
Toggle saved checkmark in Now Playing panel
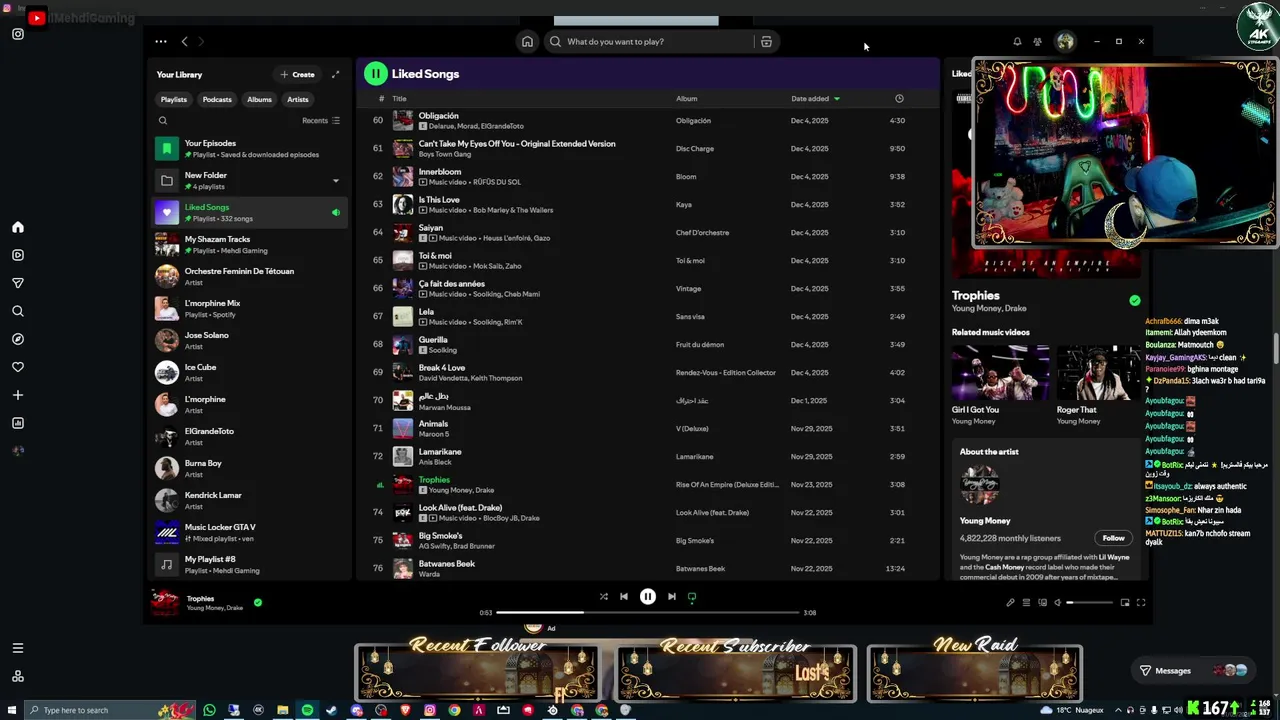pyautogui.click(x=1134, y=300)
